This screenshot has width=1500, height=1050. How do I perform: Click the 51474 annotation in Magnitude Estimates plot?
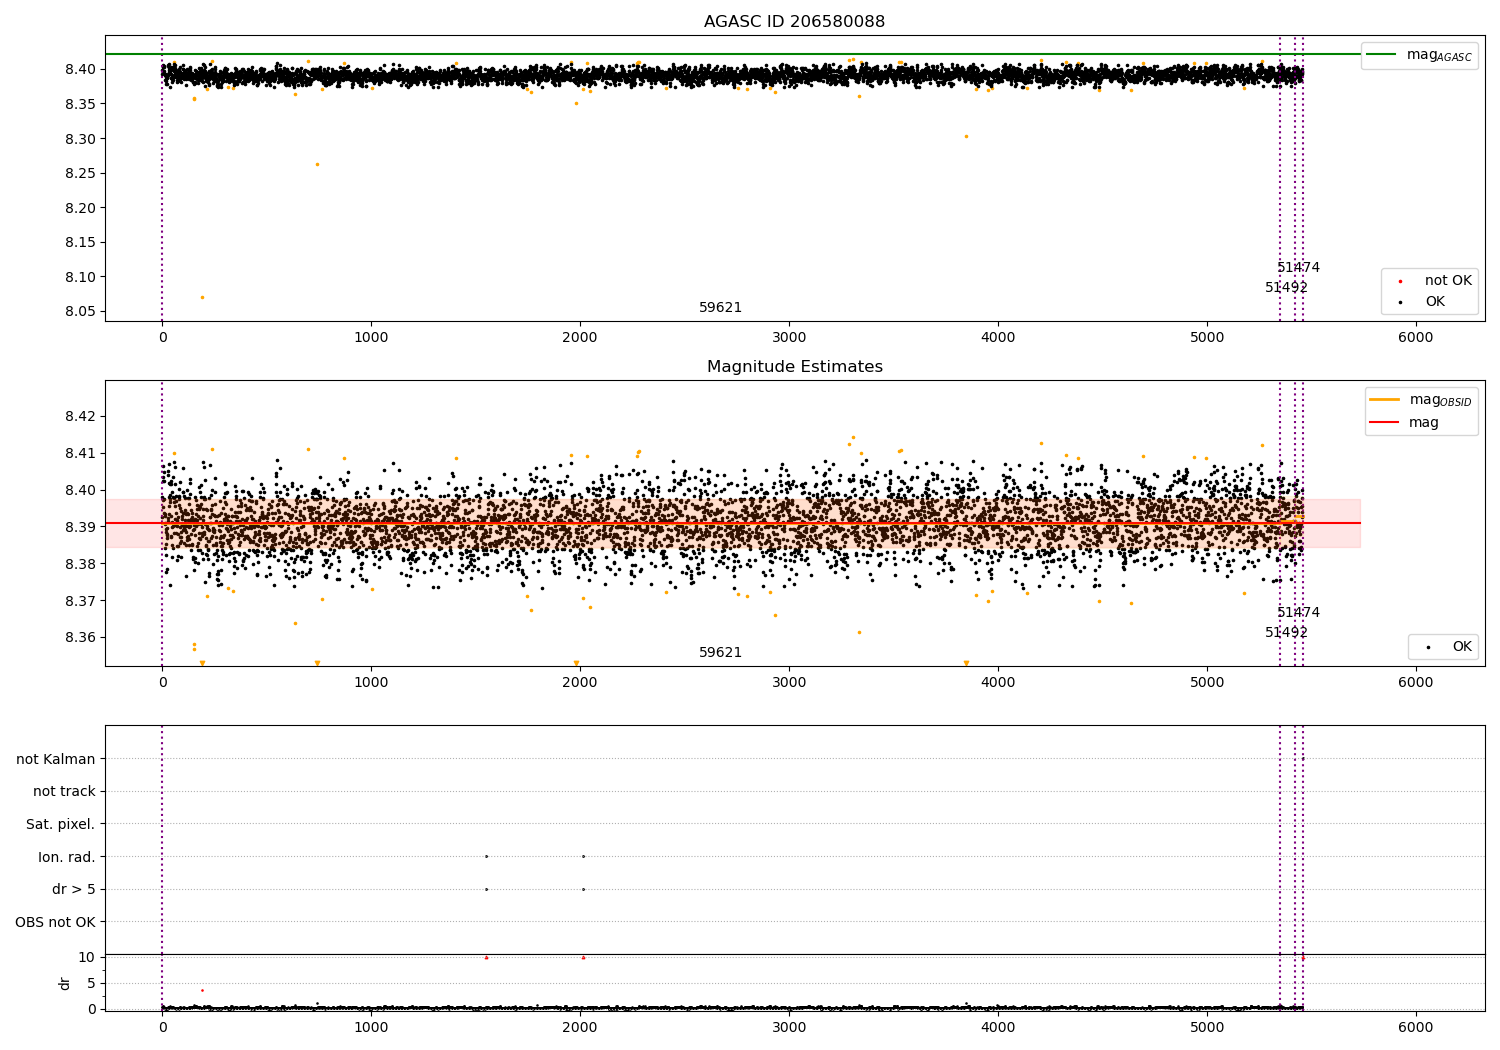click(1299, 613)
